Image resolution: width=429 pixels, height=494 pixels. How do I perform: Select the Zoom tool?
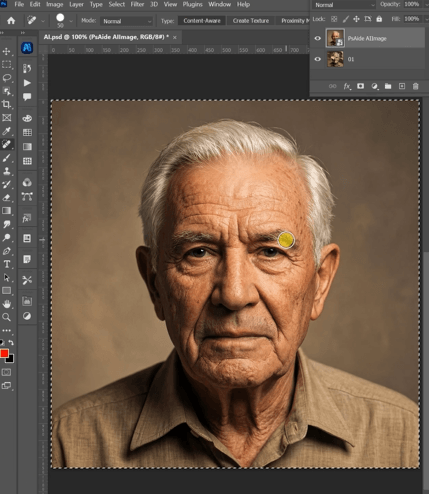[6, 317]
